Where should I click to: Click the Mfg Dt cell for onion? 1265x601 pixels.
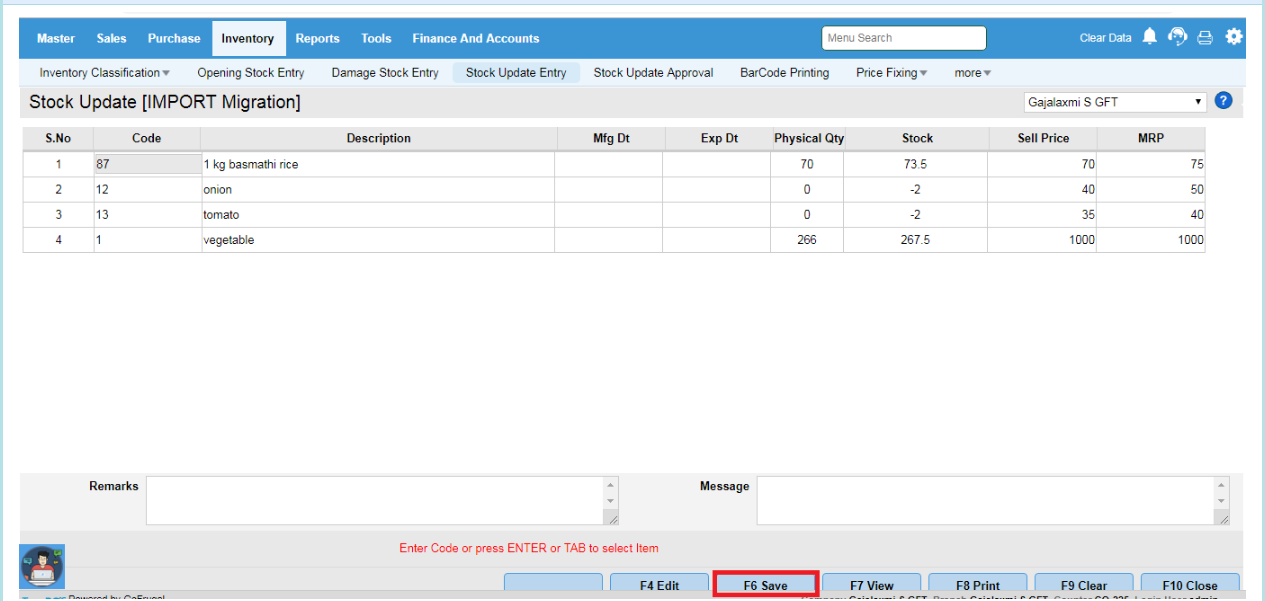point(609,190)
